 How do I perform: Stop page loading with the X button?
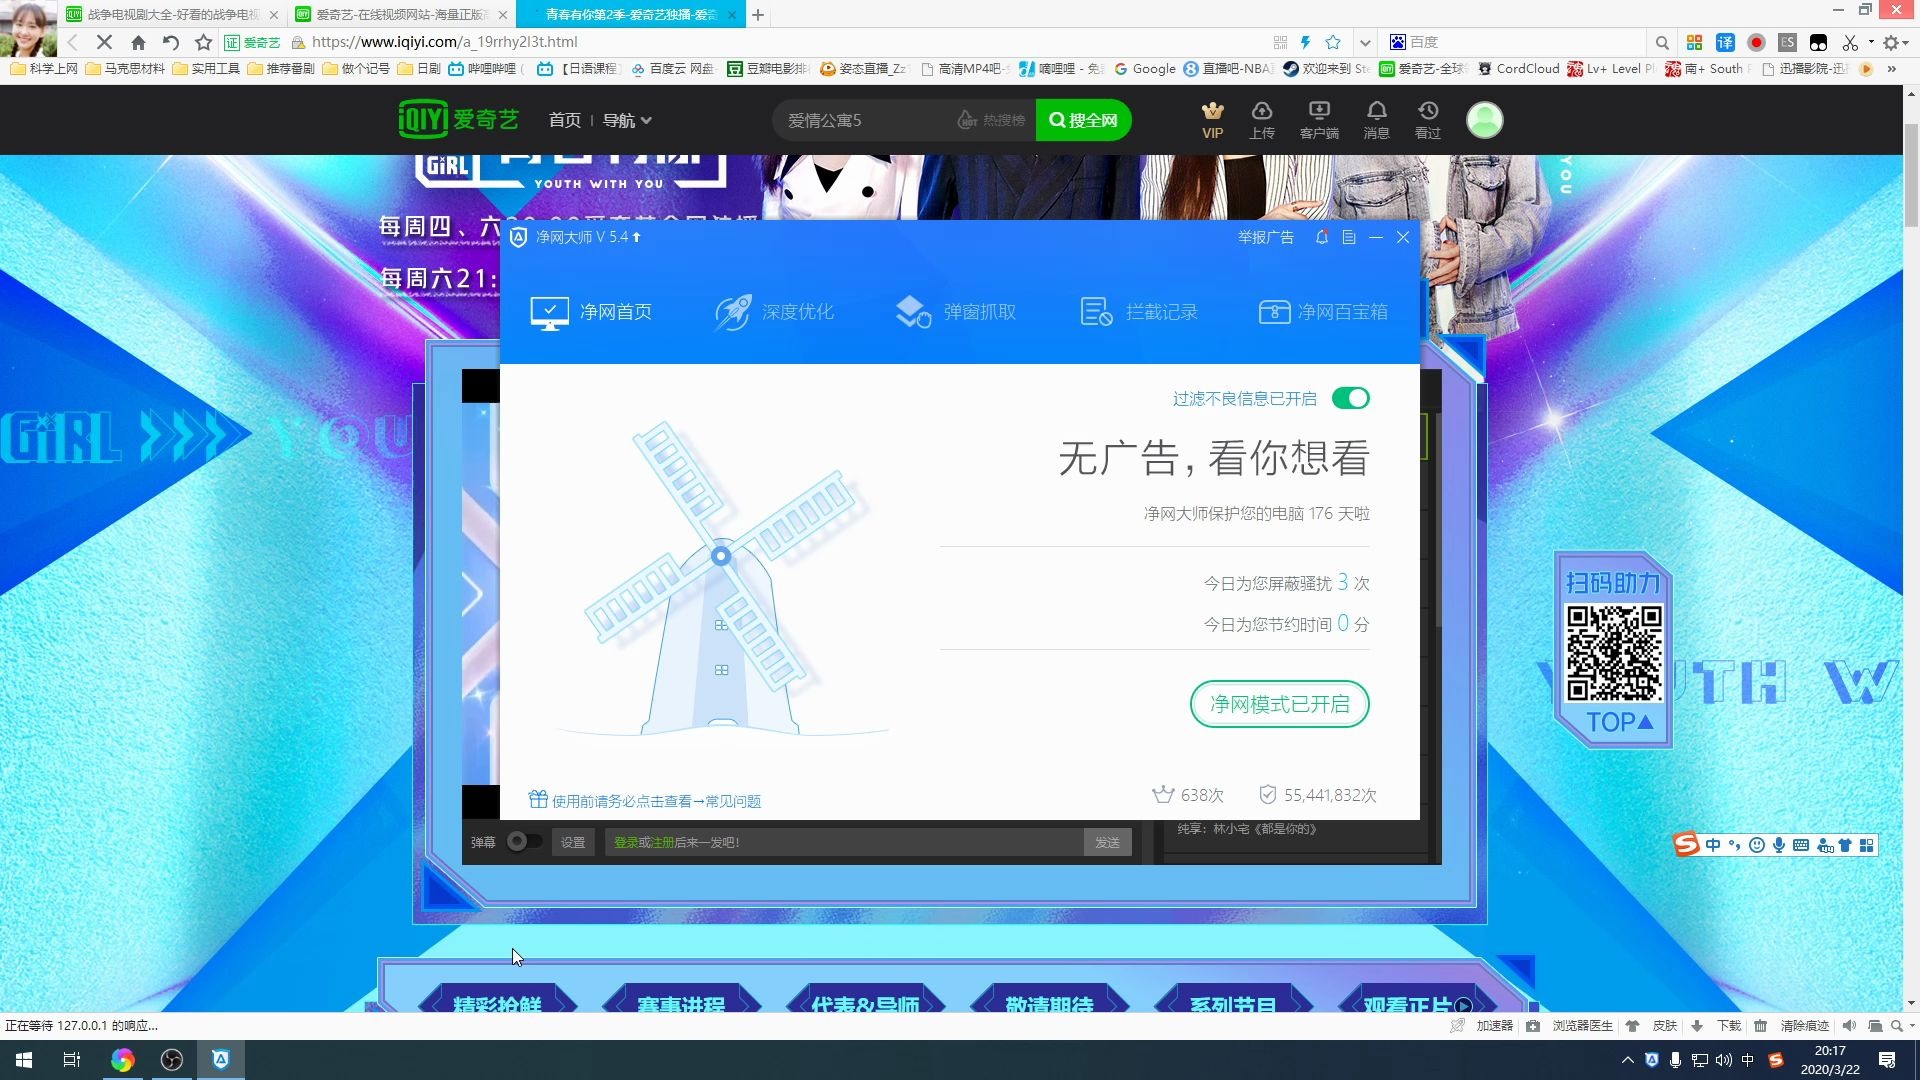[x=104, y=42]
